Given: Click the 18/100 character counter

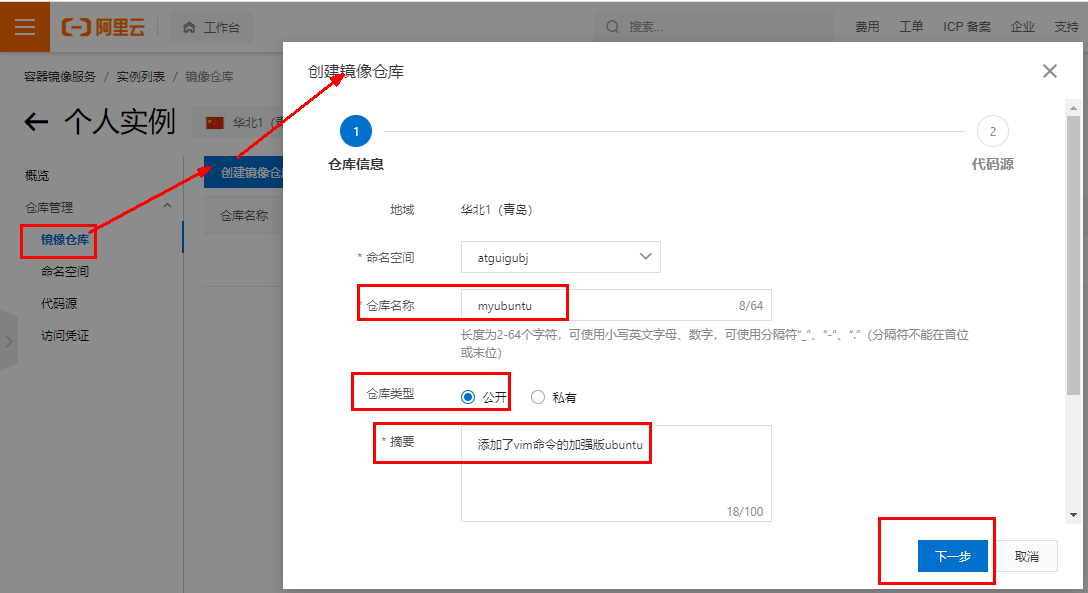Looking at the screenshot, I should tap(745, 511).
